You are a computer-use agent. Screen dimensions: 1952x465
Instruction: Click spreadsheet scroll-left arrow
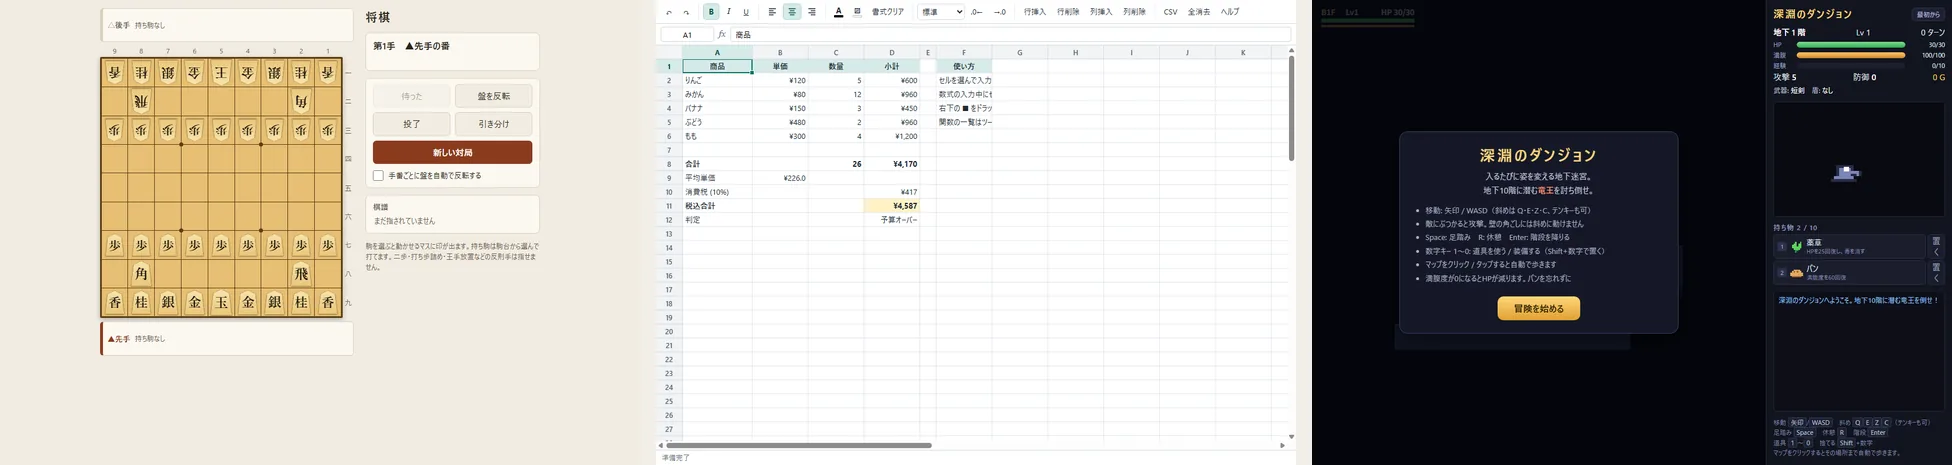coord(661,445)
